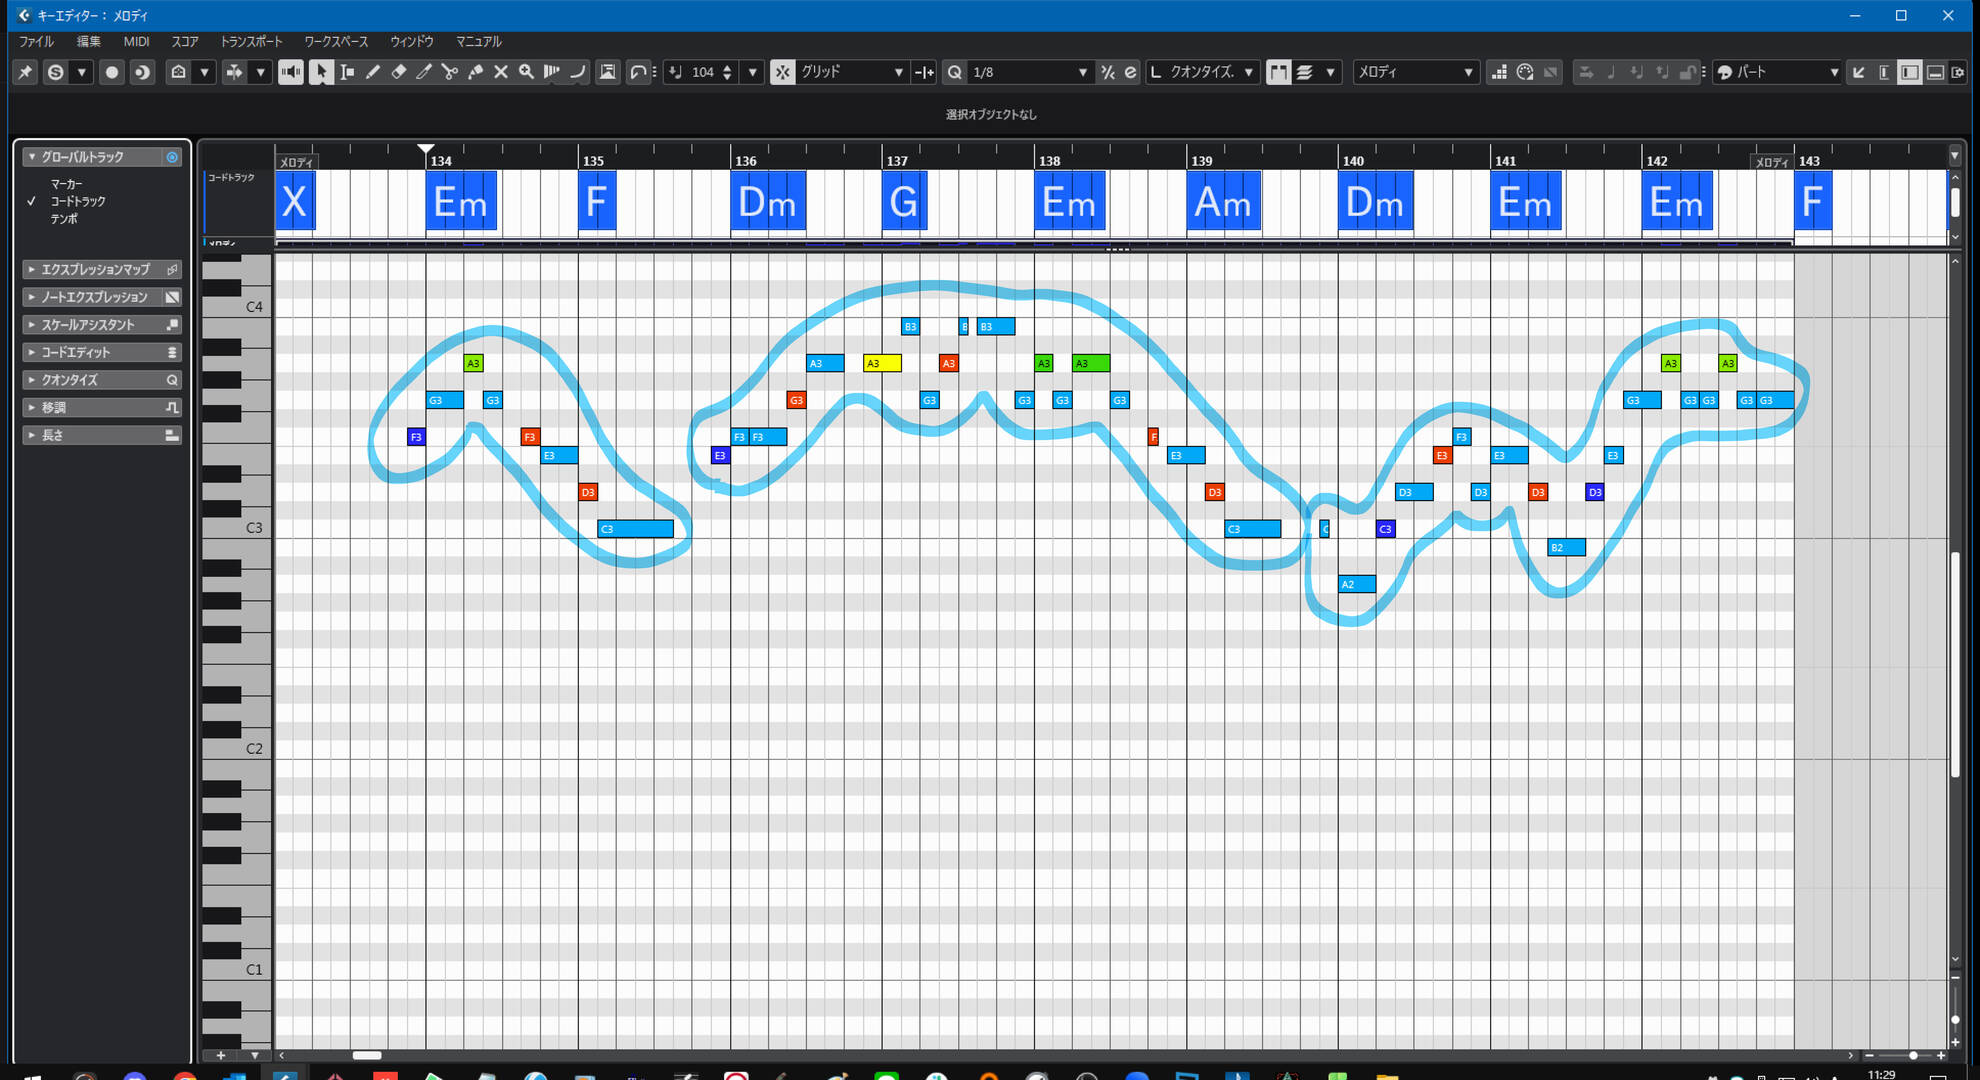Select the Object Selection arrow tool
This screenshot has height=1080, width=1980.
tap(321, 72)
